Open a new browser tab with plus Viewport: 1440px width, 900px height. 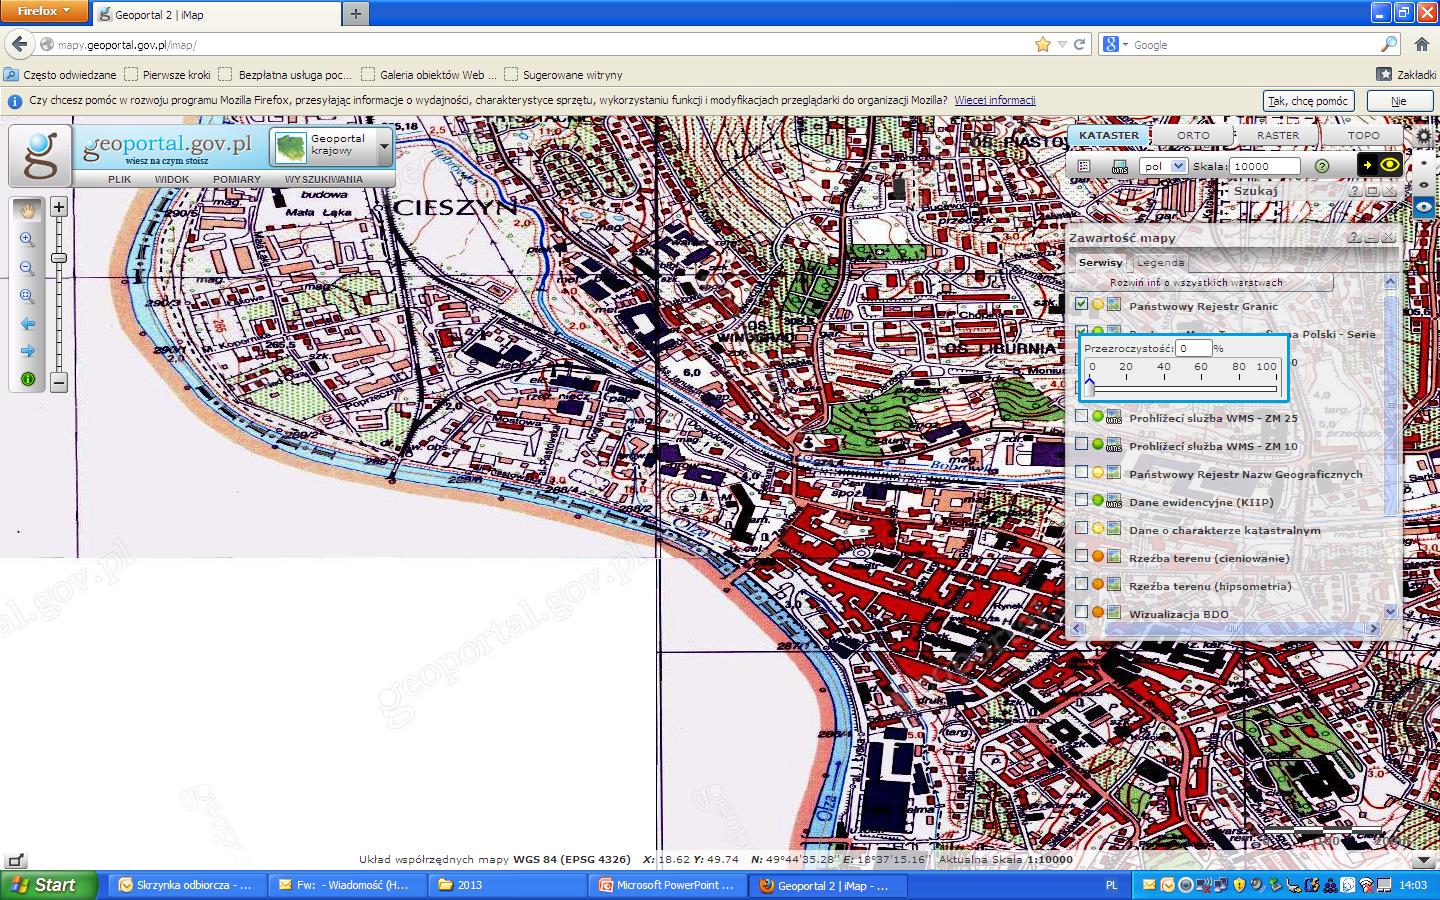[355, 13]
